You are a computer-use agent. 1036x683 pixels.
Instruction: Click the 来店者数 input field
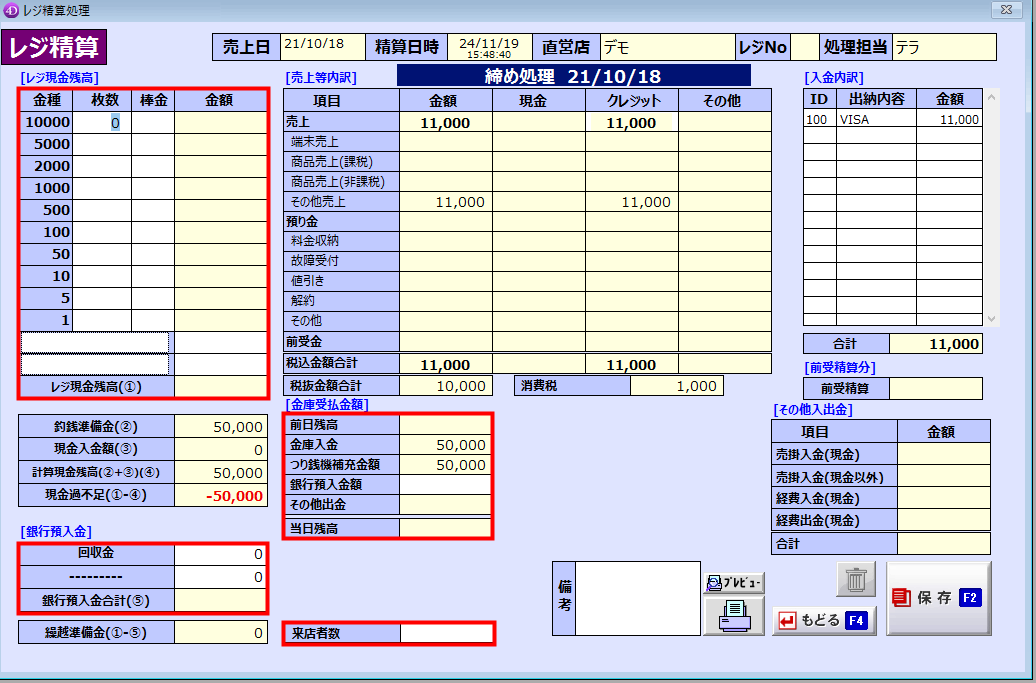tap(446, 633)
